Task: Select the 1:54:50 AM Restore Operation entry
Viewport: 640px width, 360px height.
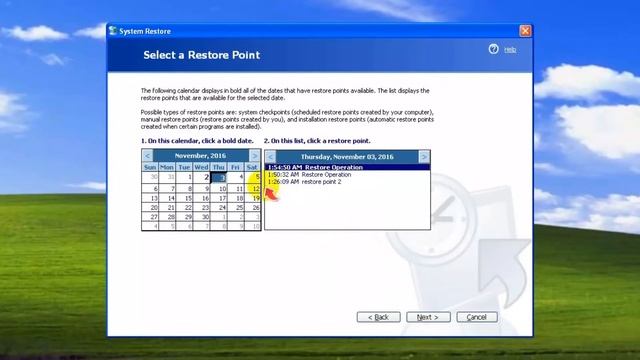Action: pos(347,167)
